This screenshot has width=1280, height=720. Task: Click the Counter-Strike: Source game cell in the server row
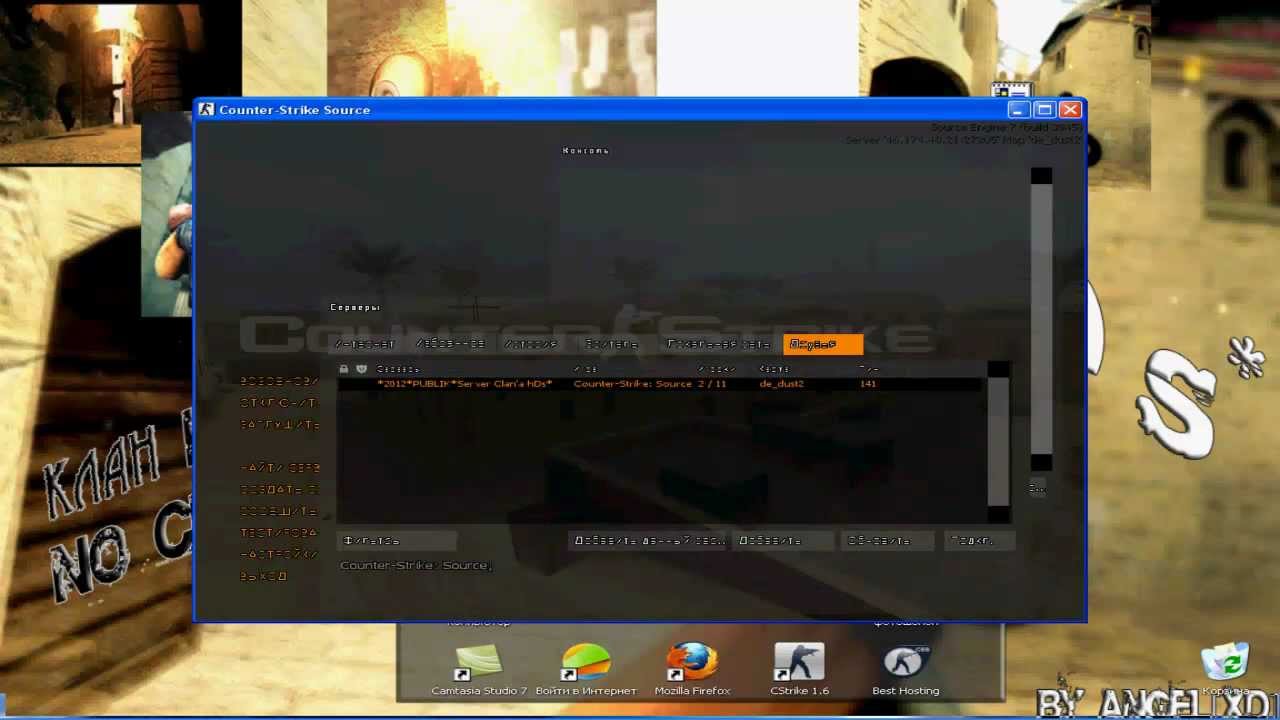tap(632, 384)
